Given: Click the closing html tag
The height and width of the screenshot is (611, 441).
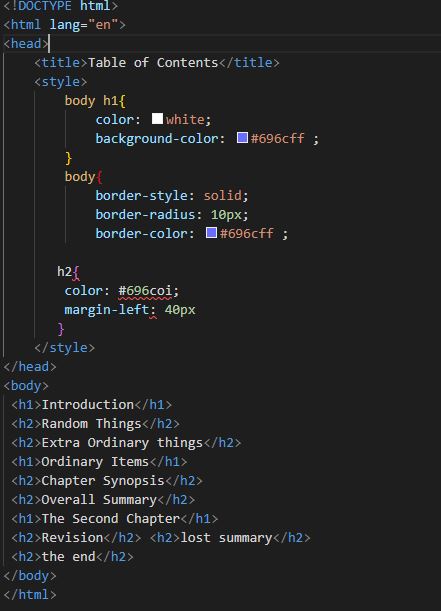Looking at the screenshot, I should click(x=30, y=595).
